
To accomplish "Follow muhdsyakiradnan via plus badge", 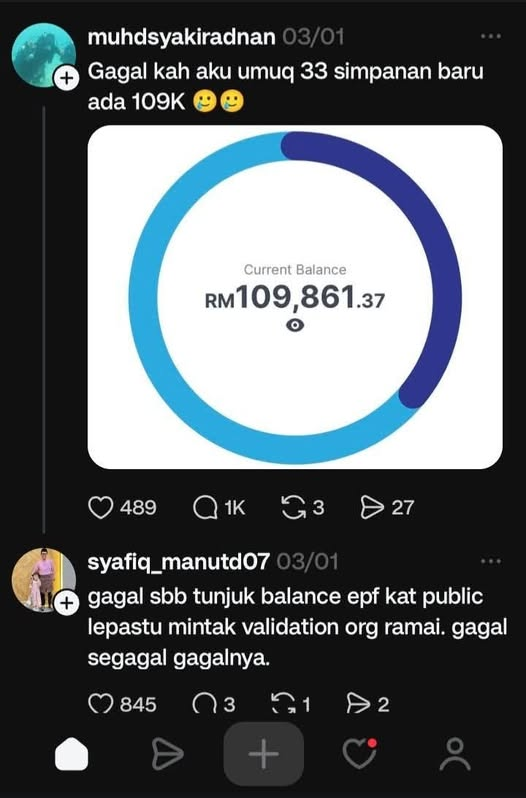I will tap(67, 78).
